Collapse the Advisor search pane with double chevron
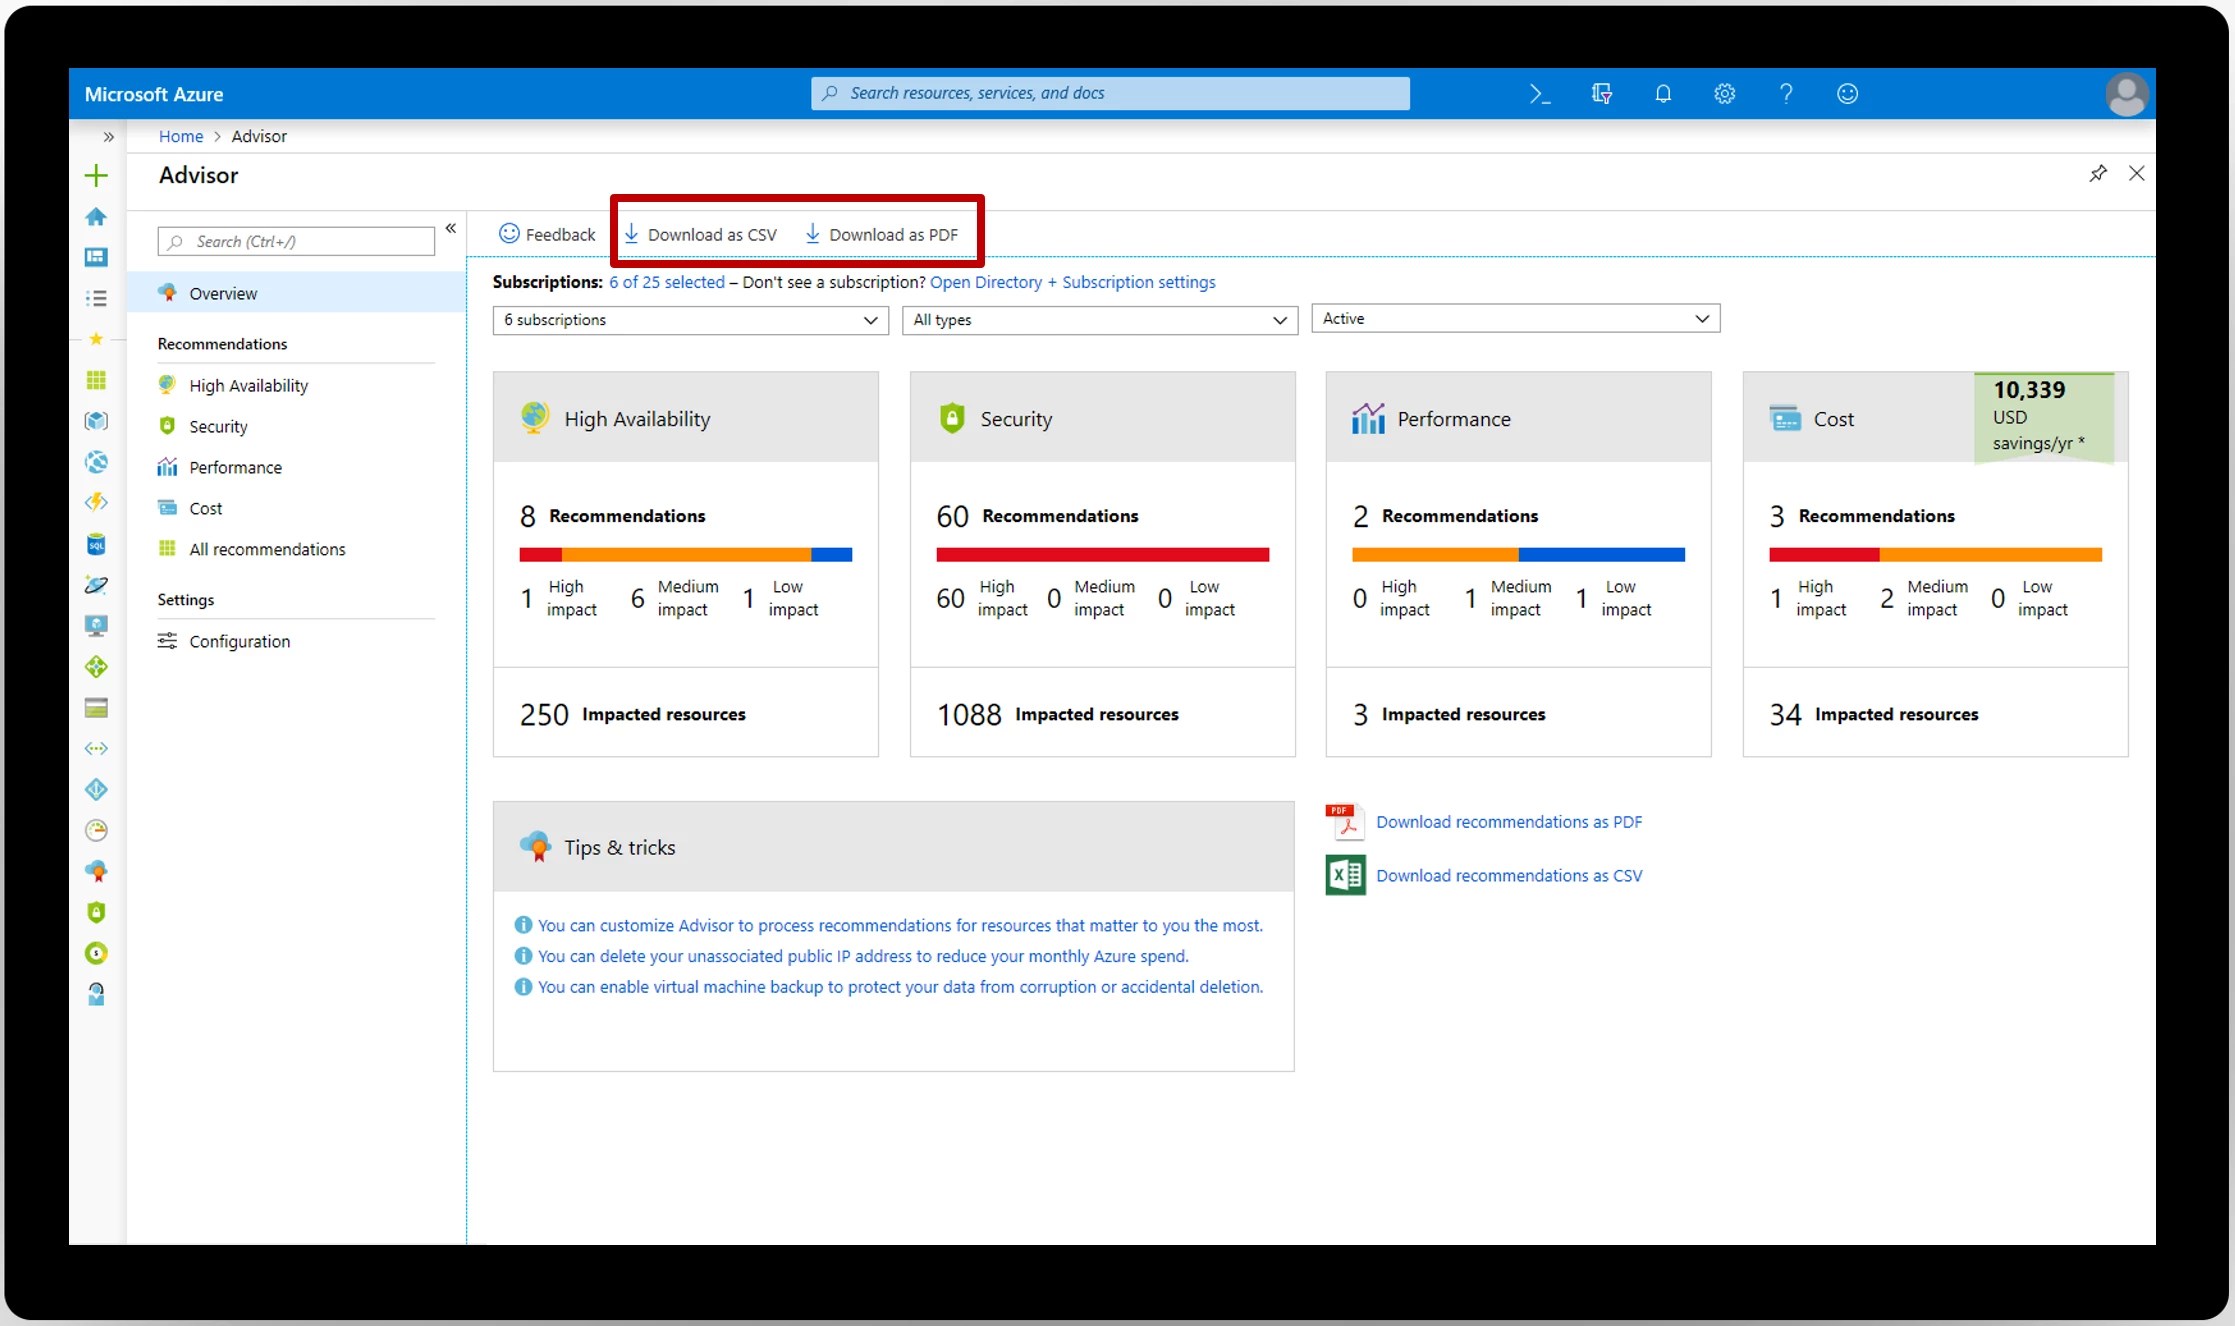 click(x=451, y=228)
